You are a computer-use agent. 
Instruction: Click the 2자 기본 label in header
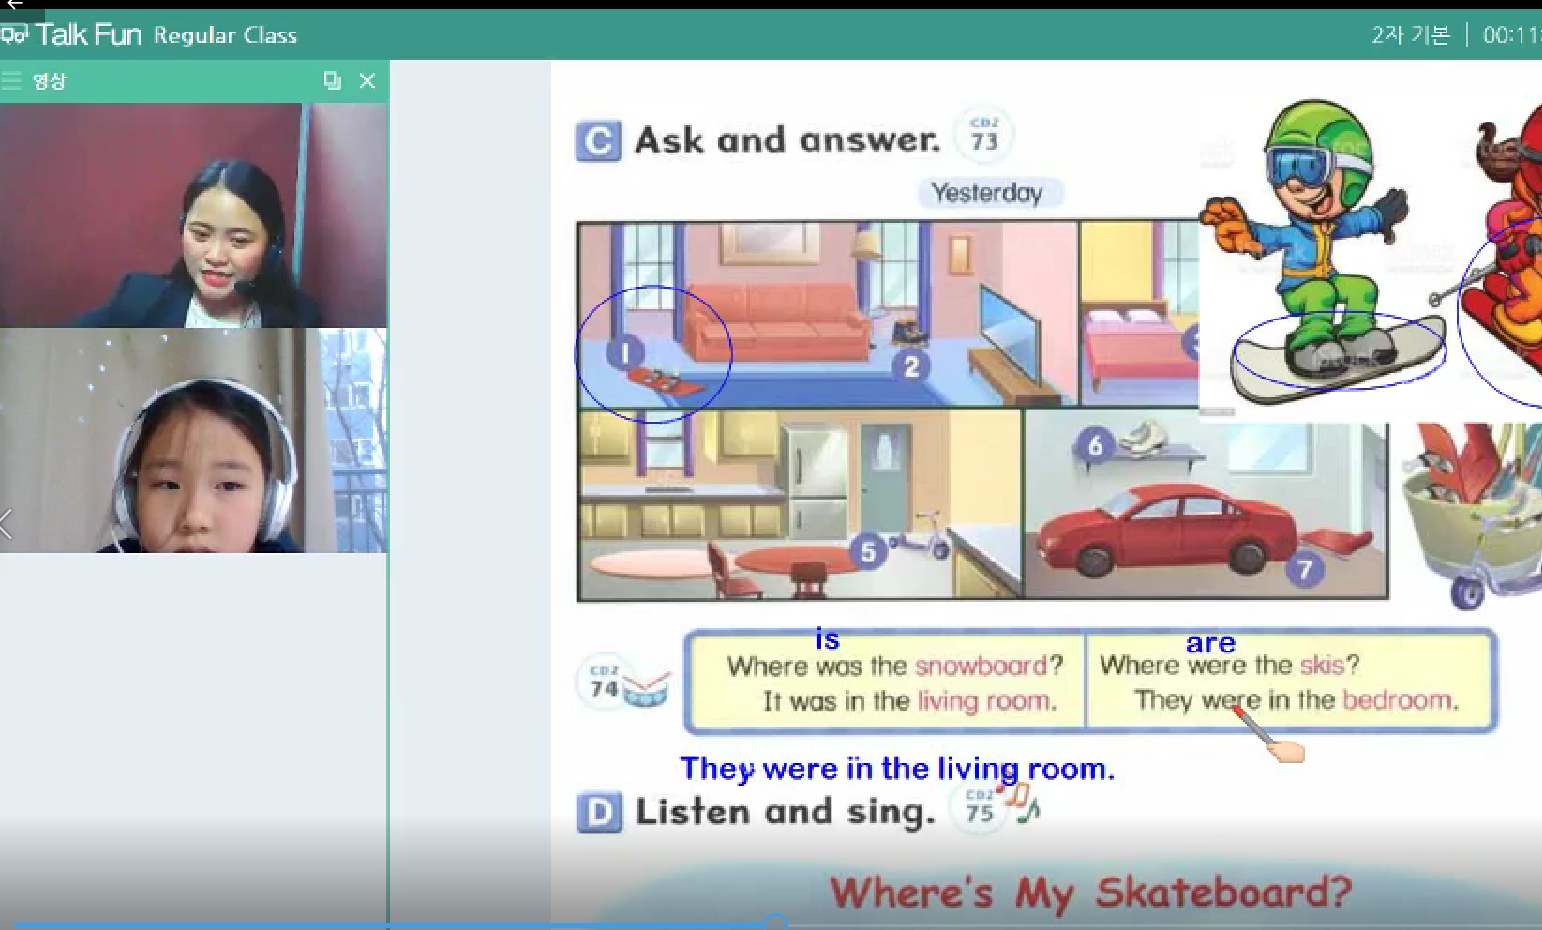click(1410, 36)
